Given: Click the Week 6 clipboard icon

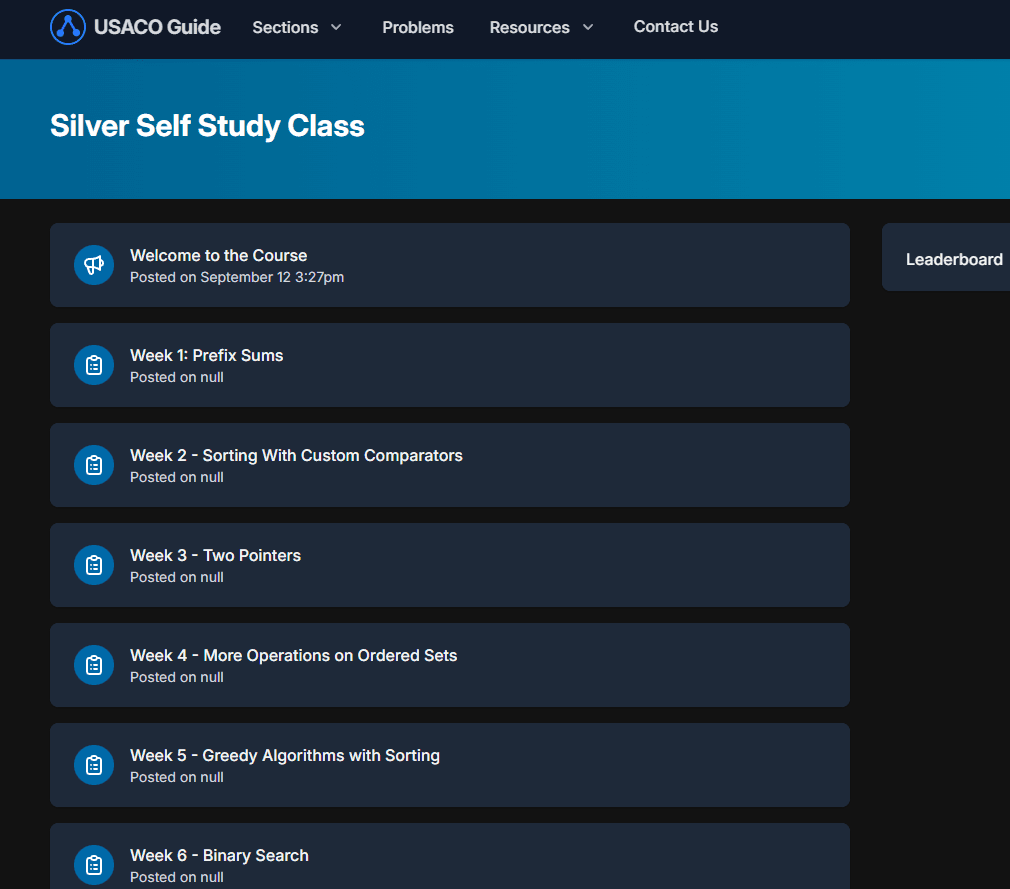Looking at the screenshot, I should point(94,865).
